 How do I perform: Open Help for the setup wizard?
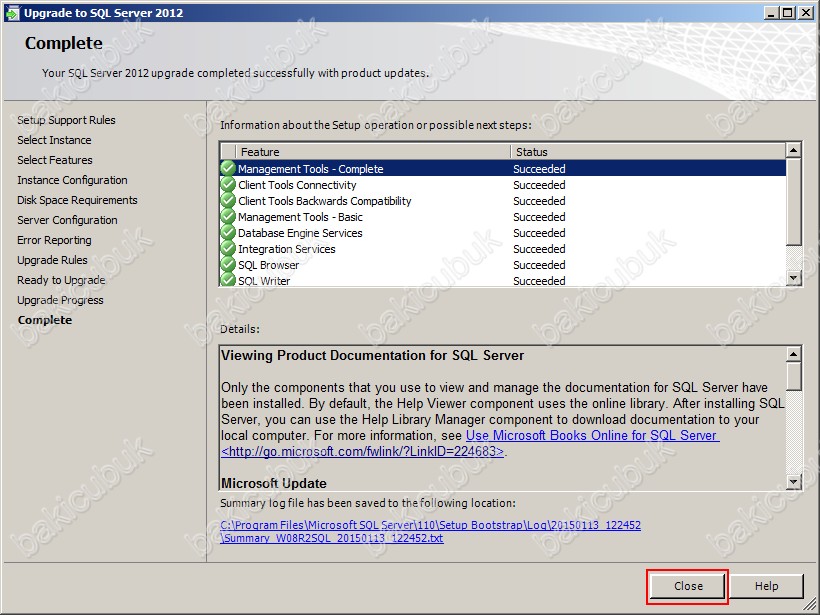tap(766, 586)
